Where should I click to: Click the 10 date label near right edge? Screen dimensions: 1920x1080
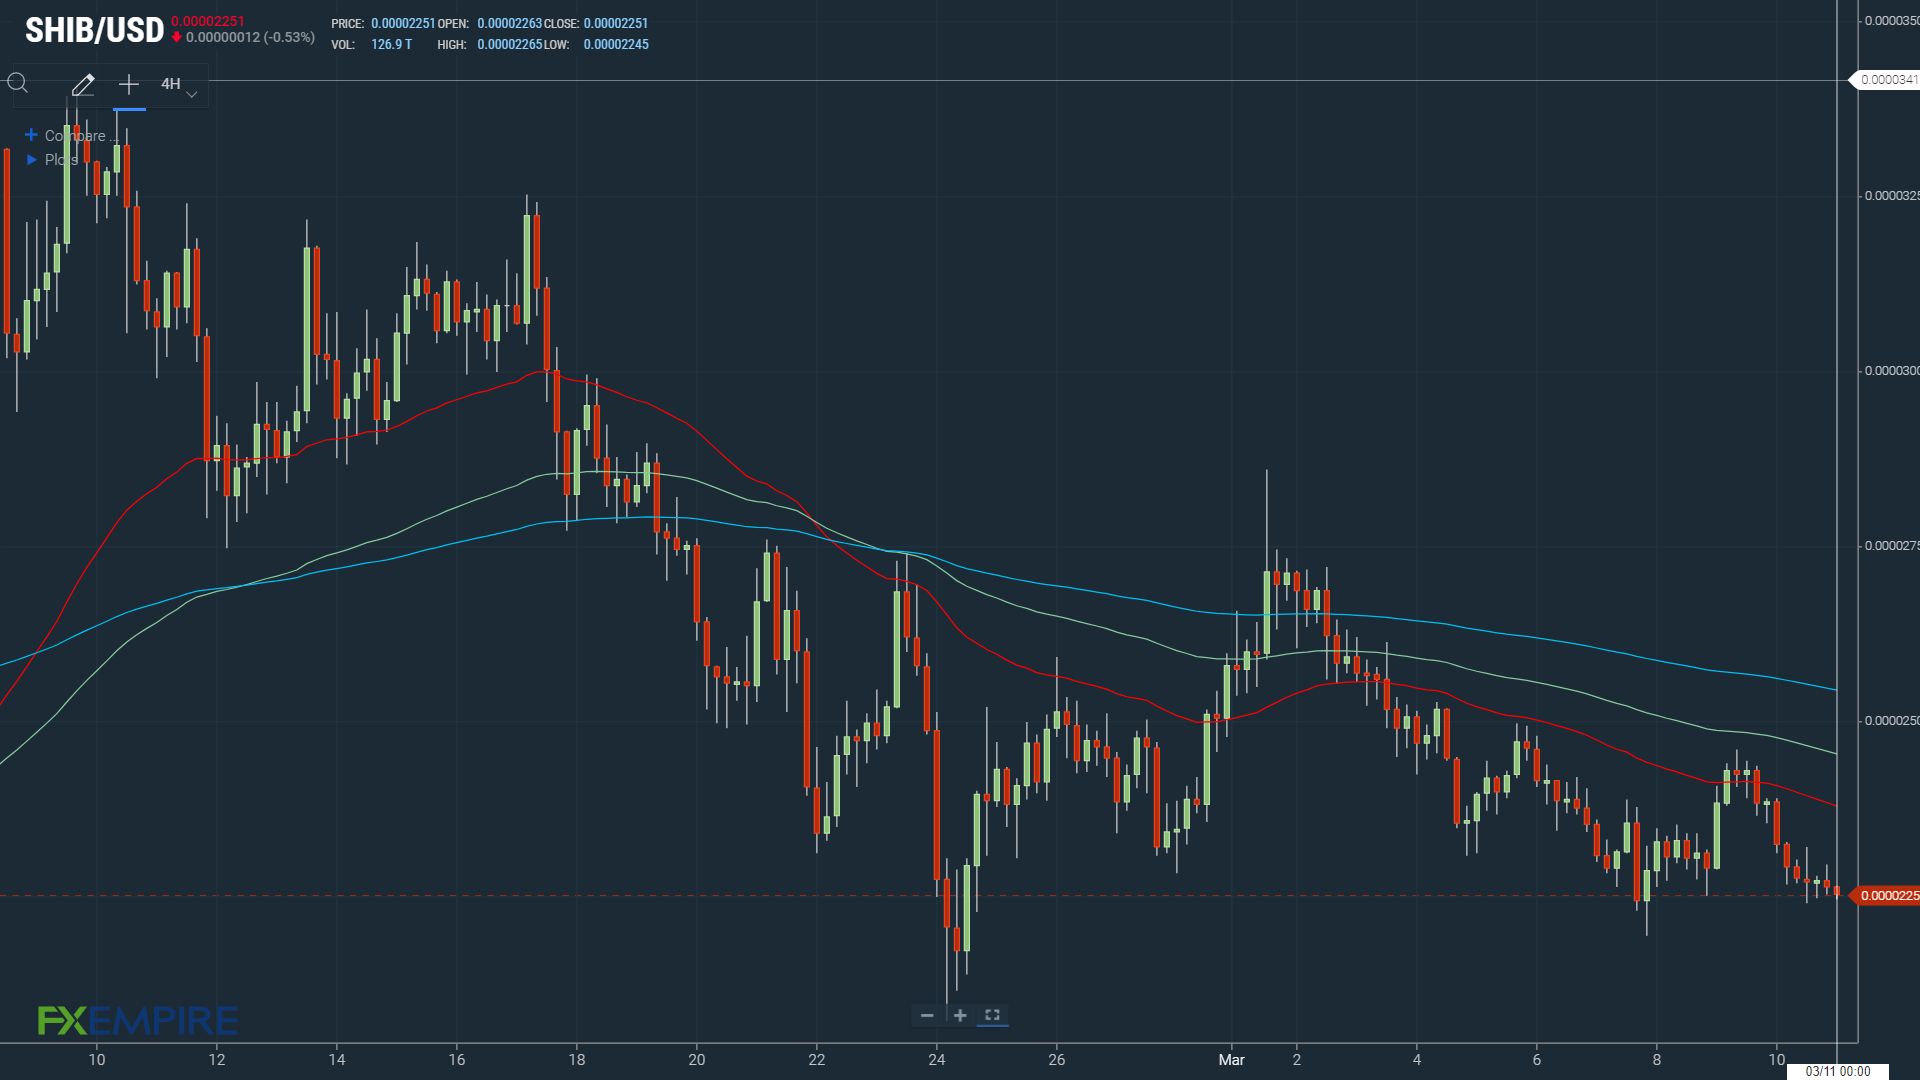click(x=1777, y=1060)
